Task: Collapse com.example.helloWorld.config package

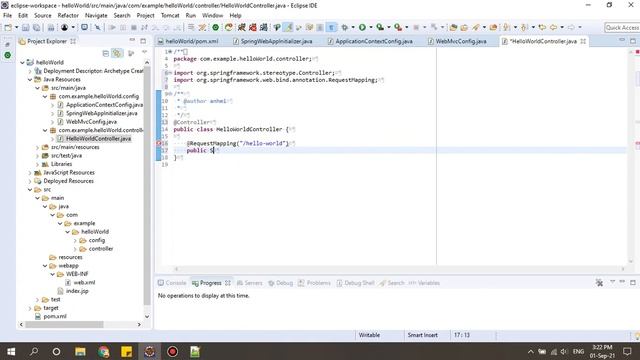Action: click(x=45, y=96)
